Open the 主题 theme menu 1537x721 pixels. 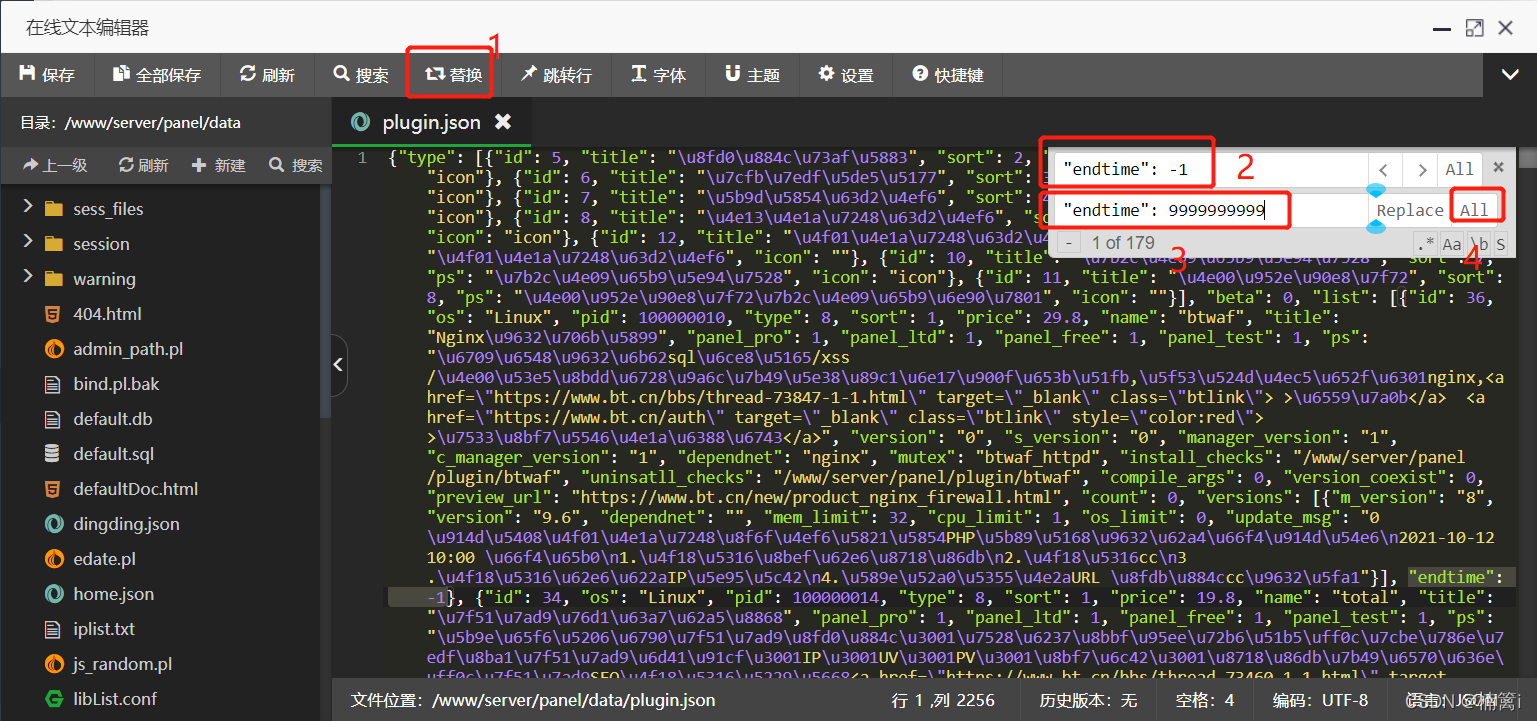click(x=752, y=75)
